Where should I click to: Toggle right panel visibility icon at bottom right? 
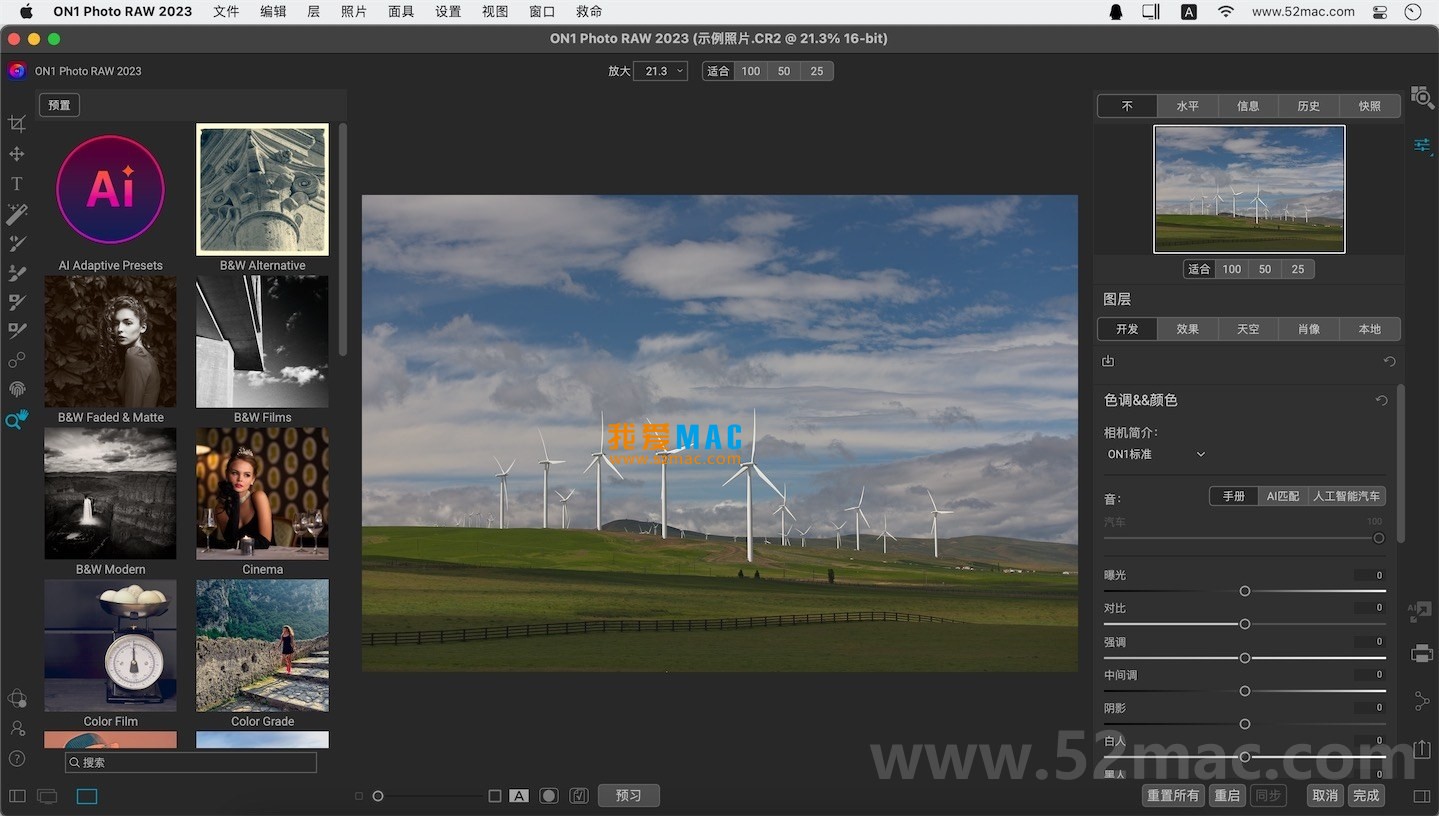1422,796
